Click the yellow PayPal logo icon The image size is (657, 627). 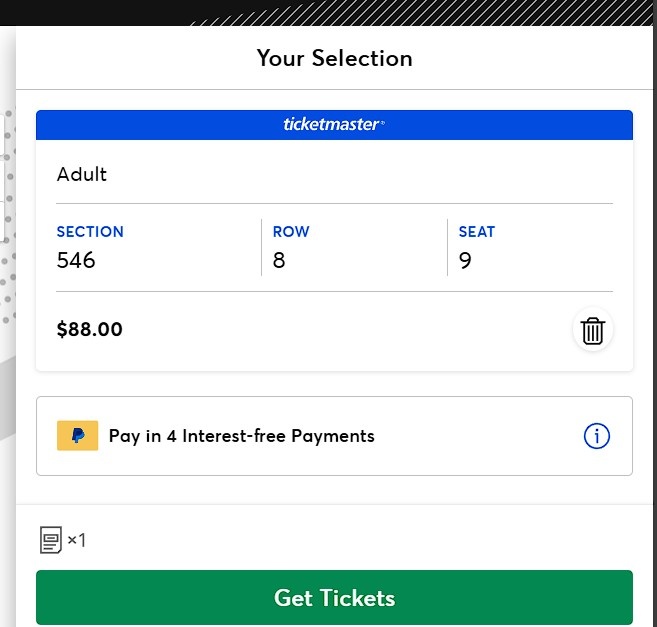(x=78, y=436)
